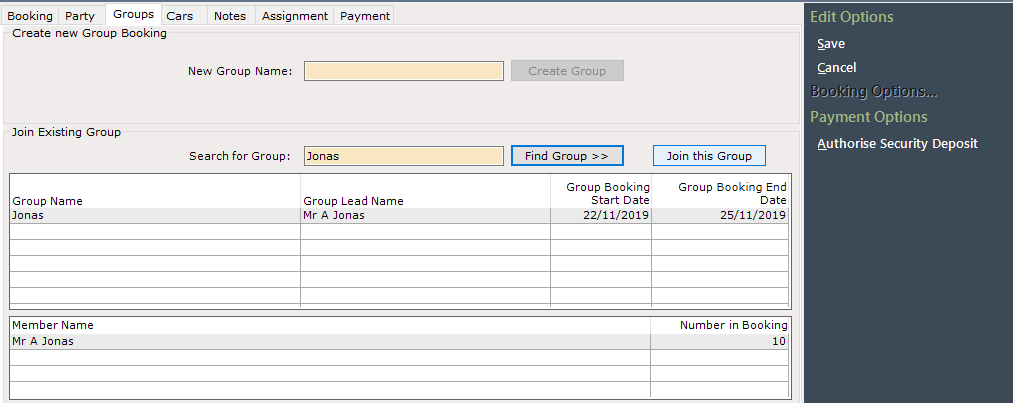The height and width of the screenshot is (403, 1013).
Task: Click the Find Group button
Action: click(567, 156)
